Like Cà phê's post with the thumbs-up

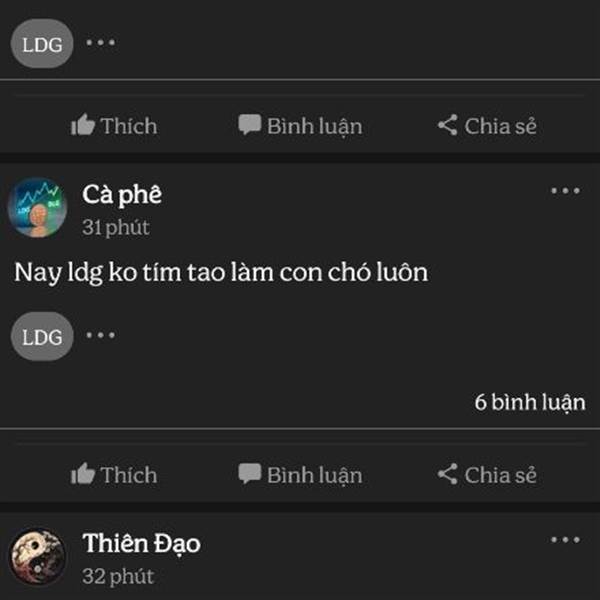pos(114,475)
